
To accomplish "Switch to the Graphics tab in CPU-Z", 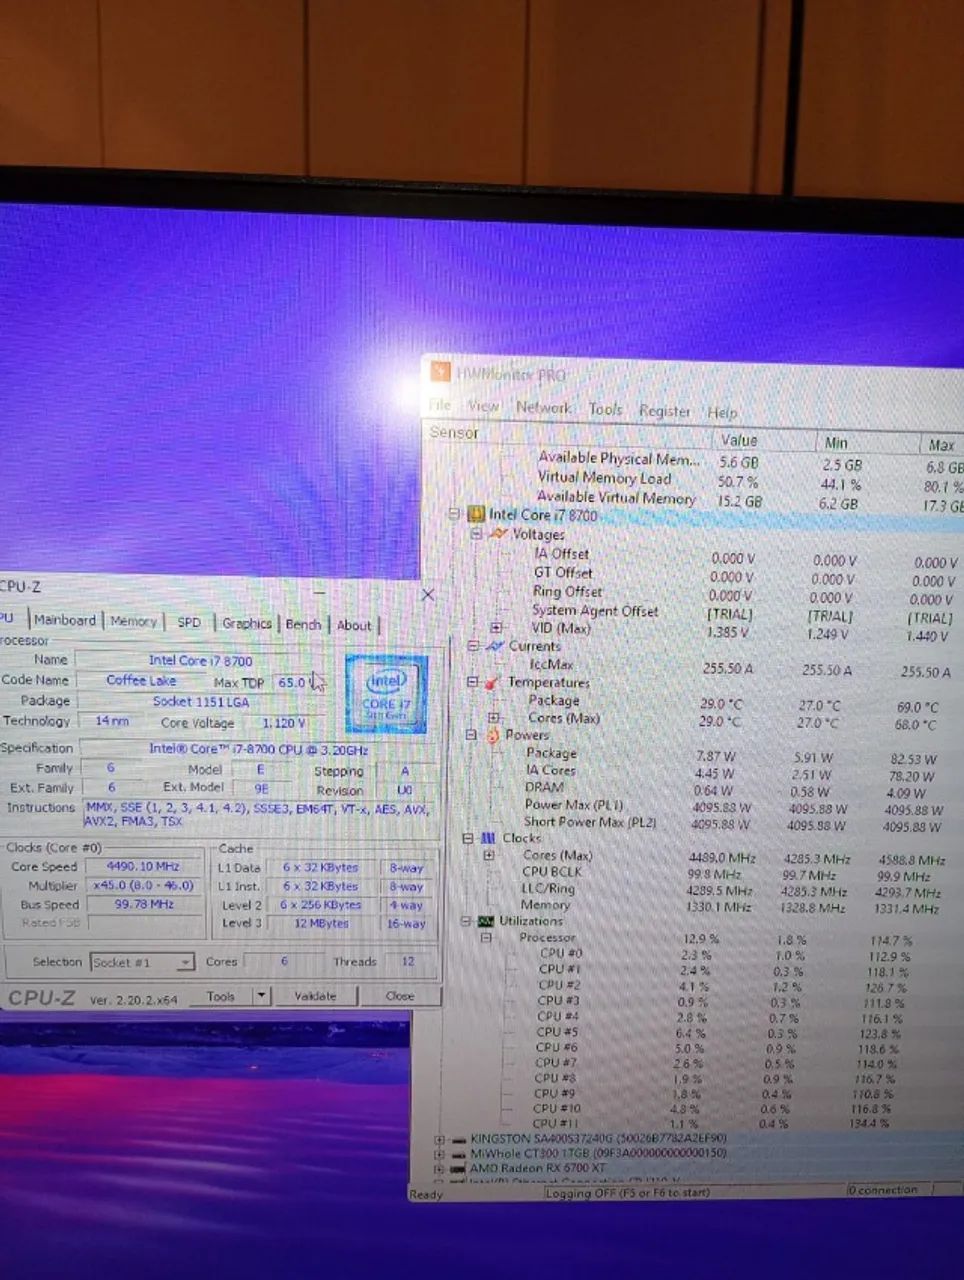I will pyautogui.click(x=247, y=623).
